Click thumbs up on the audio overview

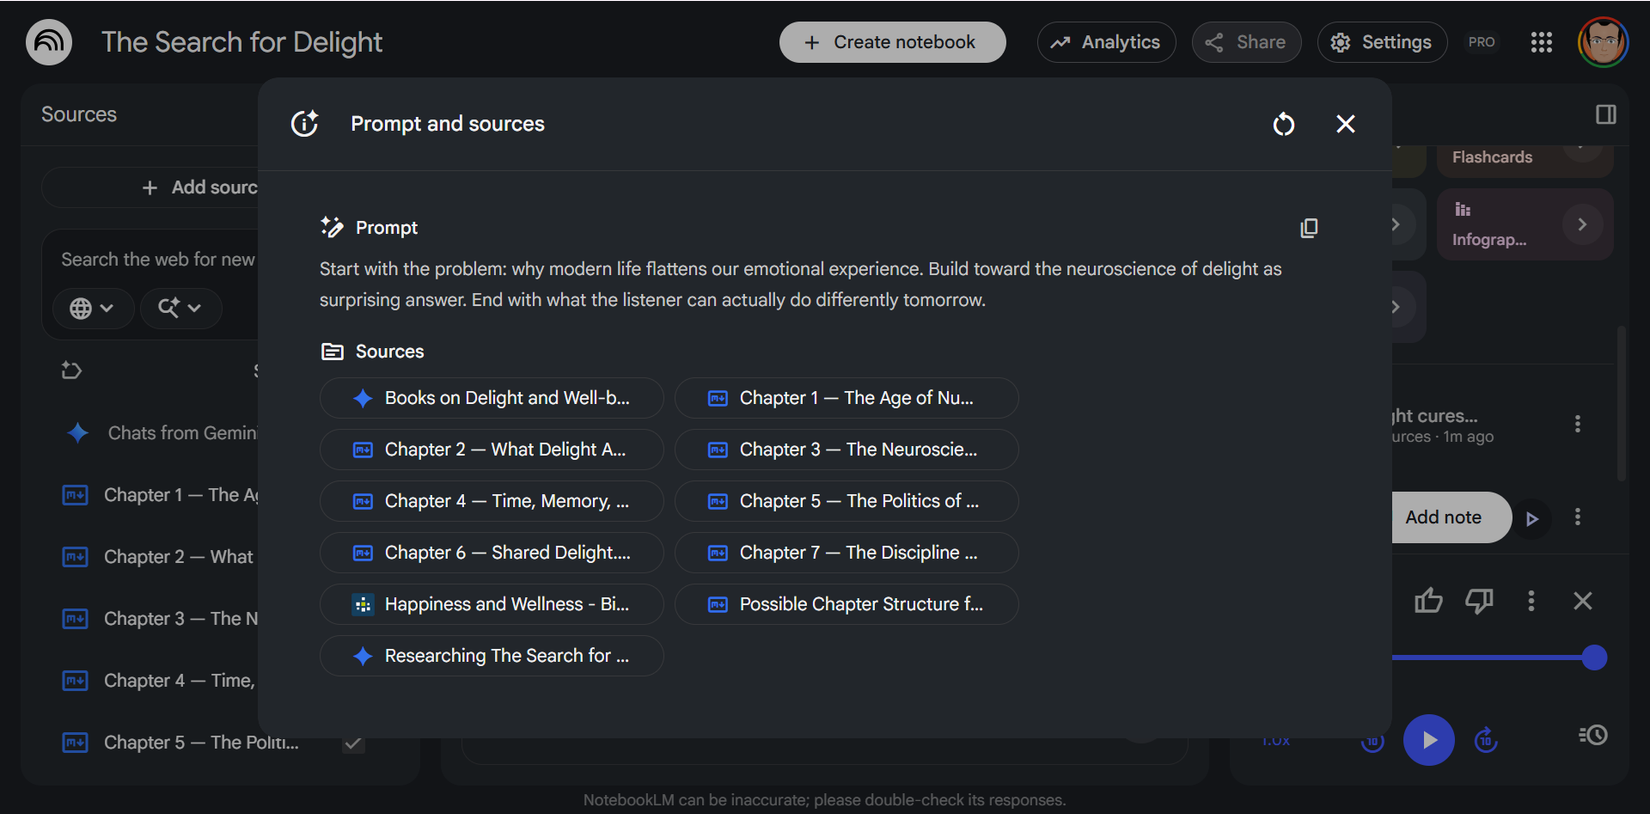point(1429,601)
